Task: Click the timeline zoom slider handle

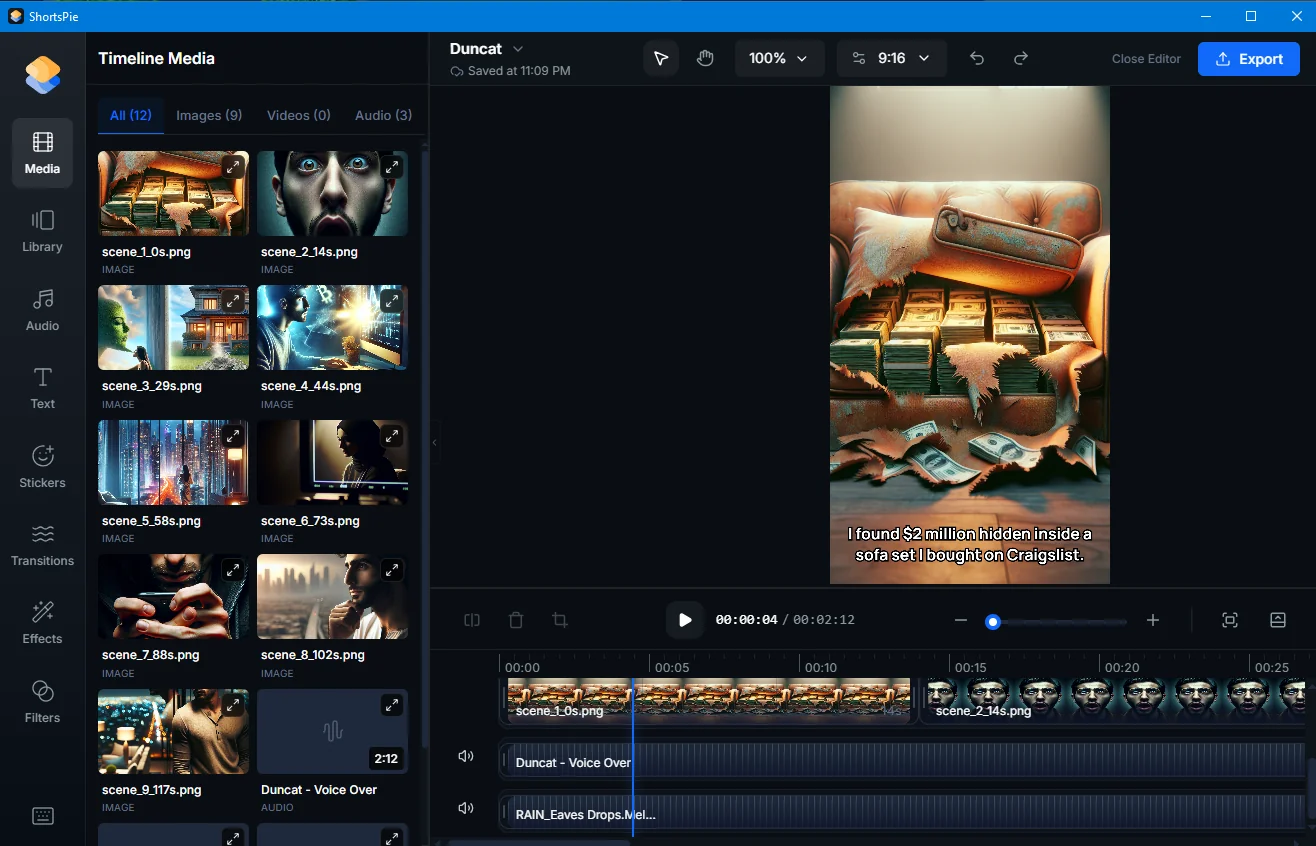Action: (x=992, y=621)
